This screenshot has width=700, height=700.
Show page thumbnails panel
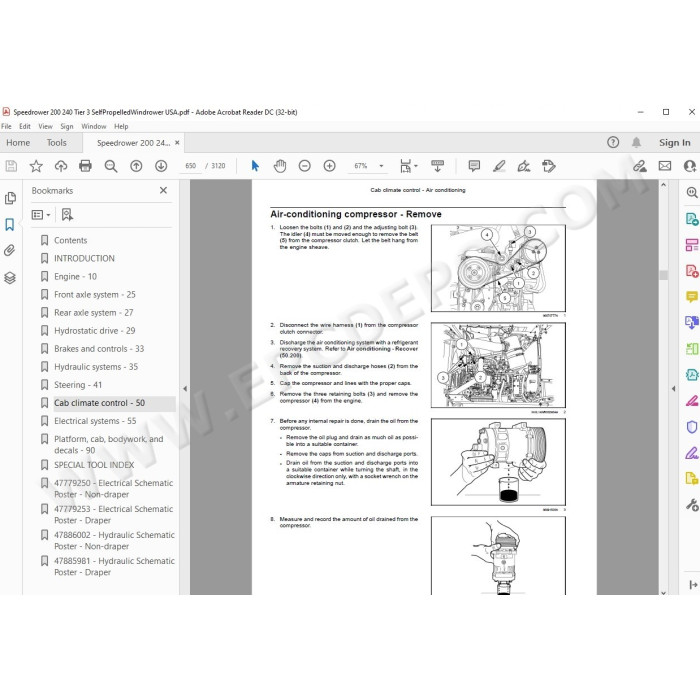click(x=10, y=198)
